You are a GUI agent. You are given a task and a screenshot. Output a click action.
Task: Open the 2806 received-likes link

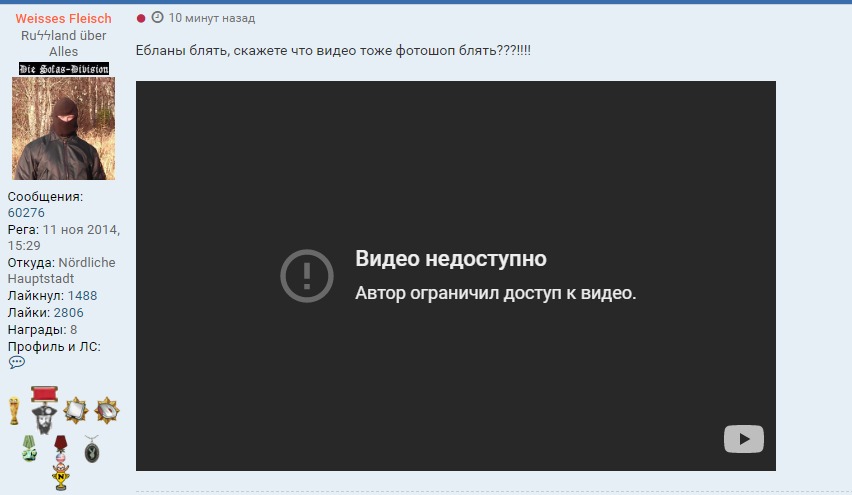tap(68, 312)
